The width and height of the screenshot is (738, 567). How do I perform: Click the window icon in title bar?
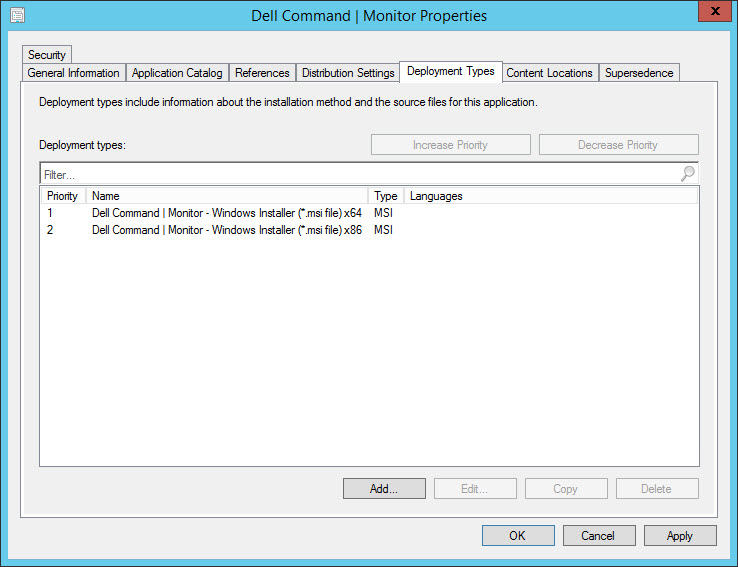pos(17,15)
